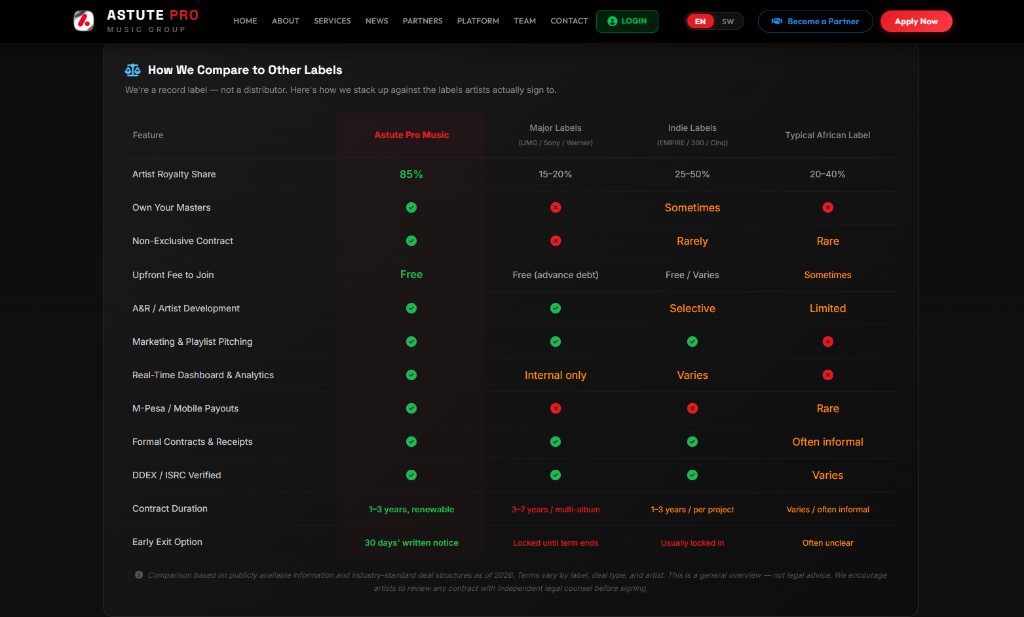This screenshot has width=1024, height=617.
Task: Click the Become a Partner button
Action: 815,21
